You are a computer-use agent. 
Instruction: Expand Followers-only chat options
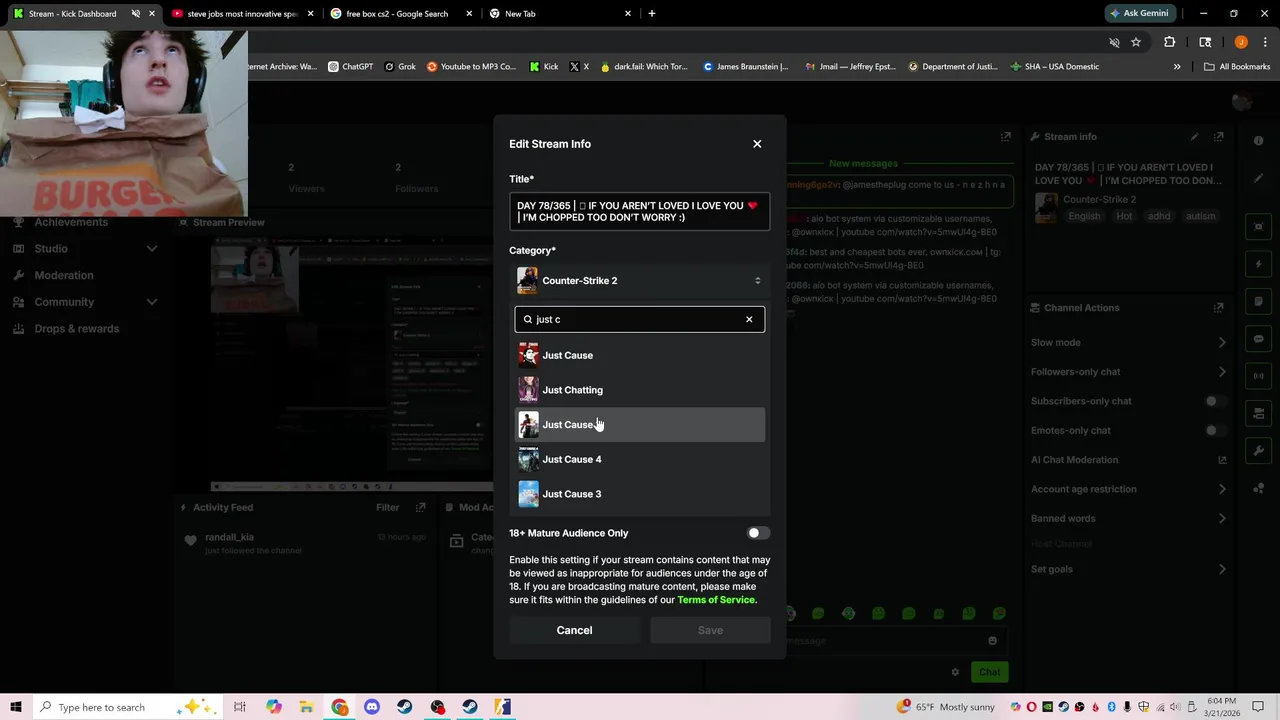click(1222, 372)
